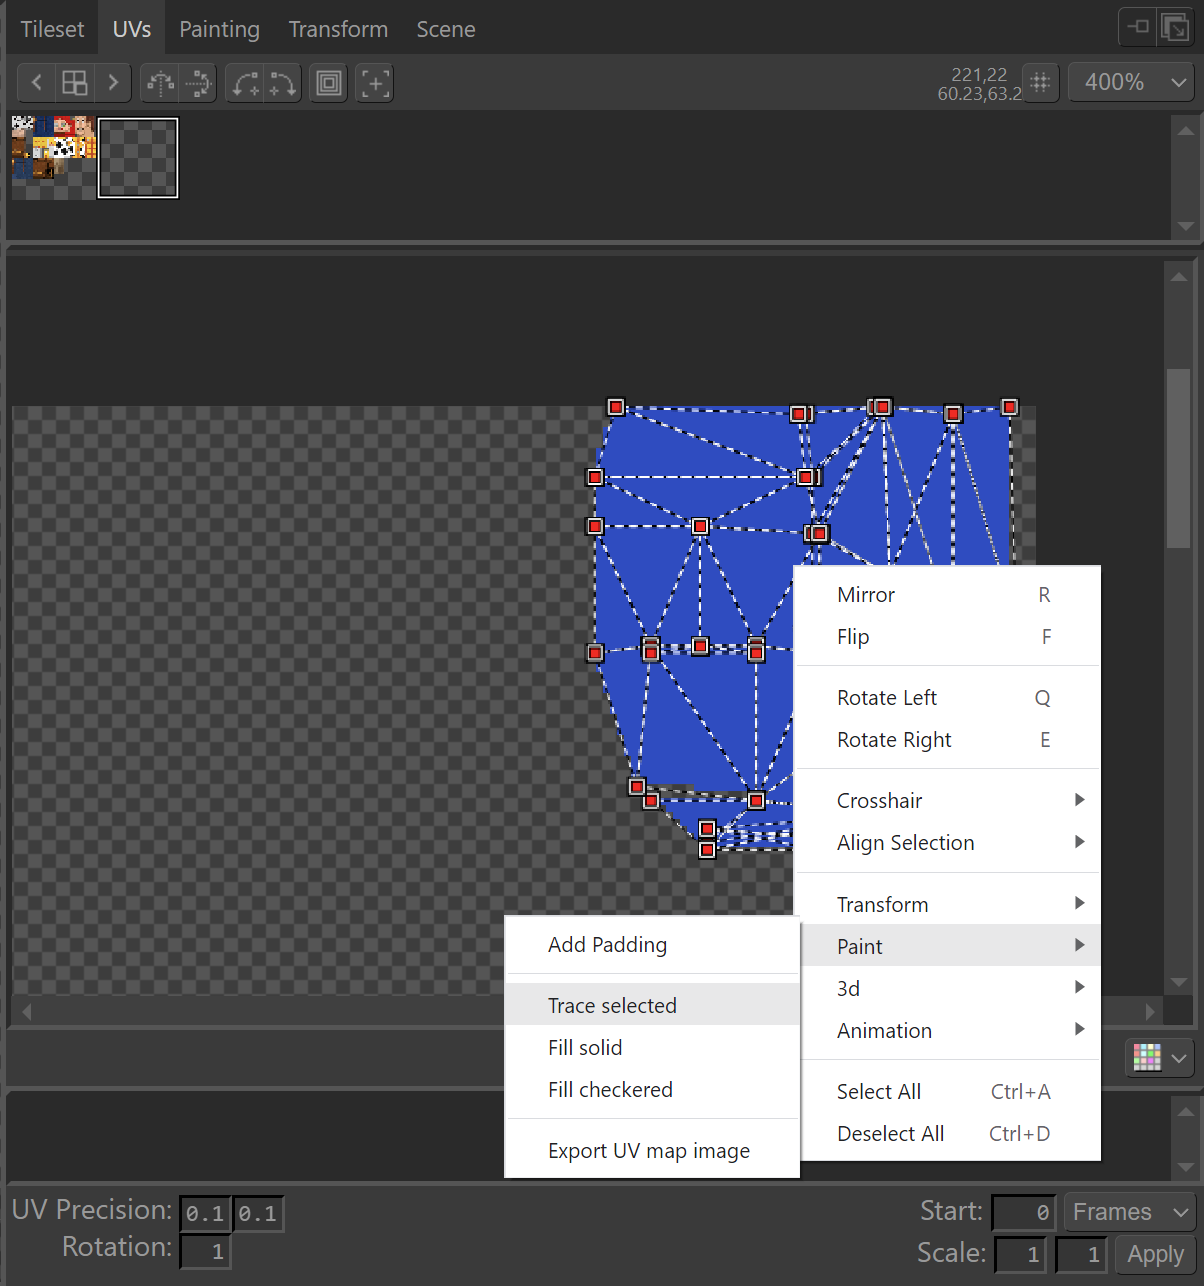Go to next tile with right chevron
This screenshot has width=1204, height=1286.
(x=113, y=82)
